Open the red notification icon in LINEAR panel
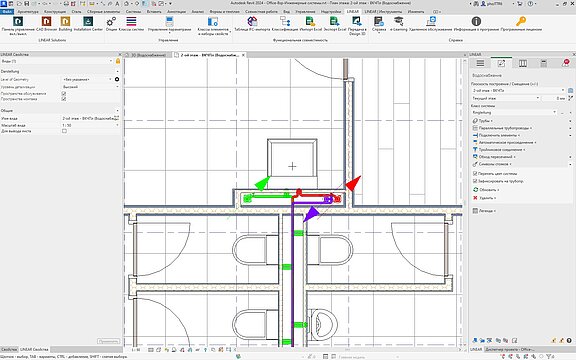Screen dimensions: 576x360 [566, 63]
